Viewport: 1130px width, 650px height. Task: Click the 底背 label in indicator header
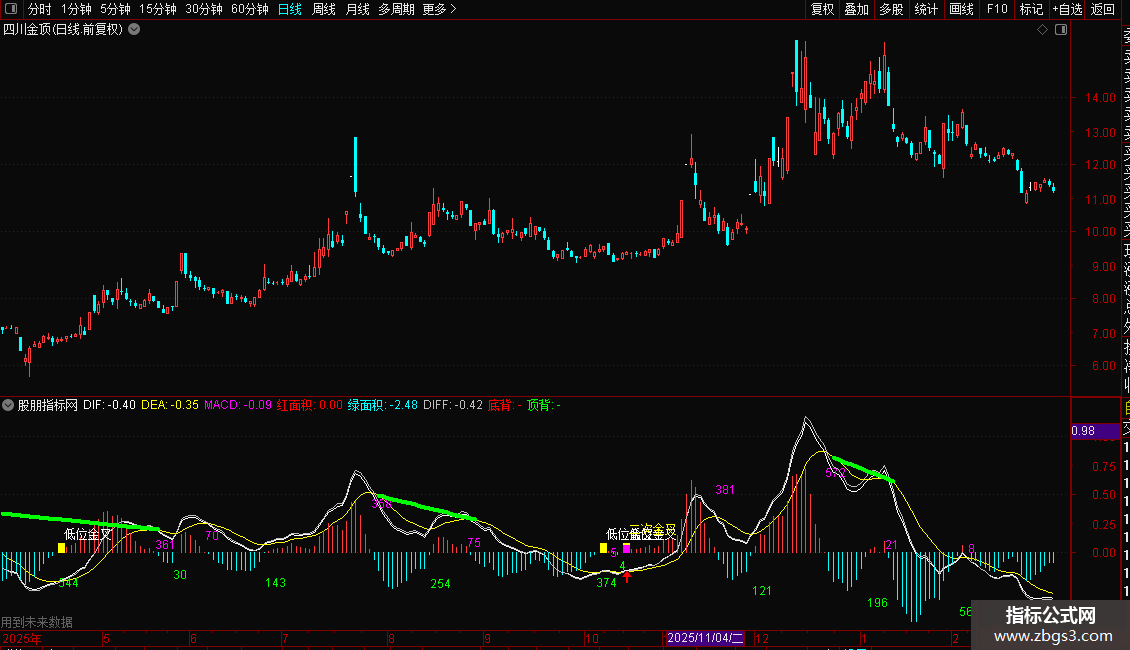[x=504, y=405]
